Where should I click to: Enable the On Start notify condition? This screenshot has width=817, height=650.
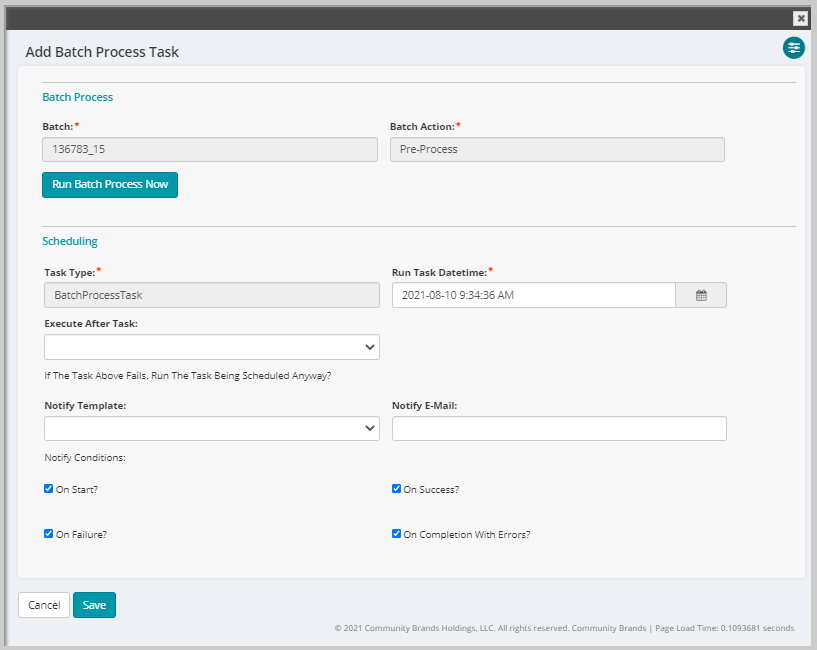pos(48,488)
